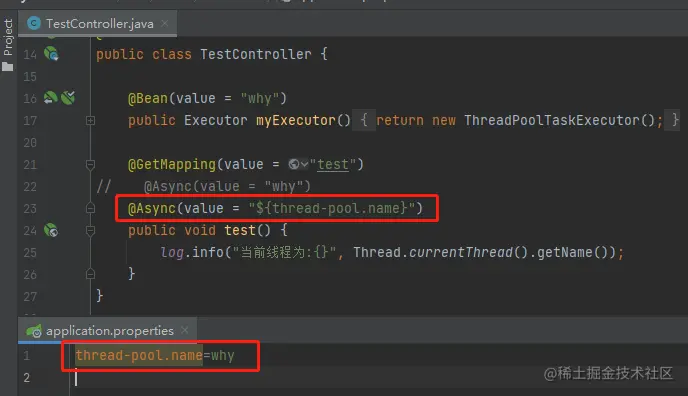Open the URL globe dropdown before "test"
This screenshot has width=688, height=396.
click(x=298, y=164)
